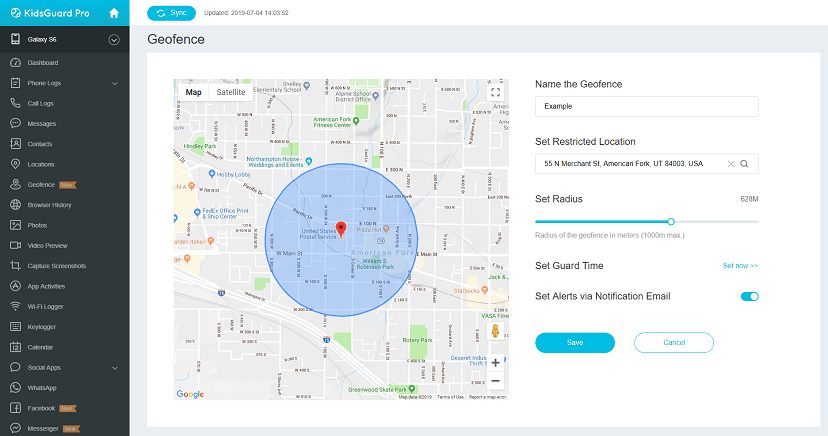Open the WhatsApp icon in sidebar

click(x=15, y=387)
